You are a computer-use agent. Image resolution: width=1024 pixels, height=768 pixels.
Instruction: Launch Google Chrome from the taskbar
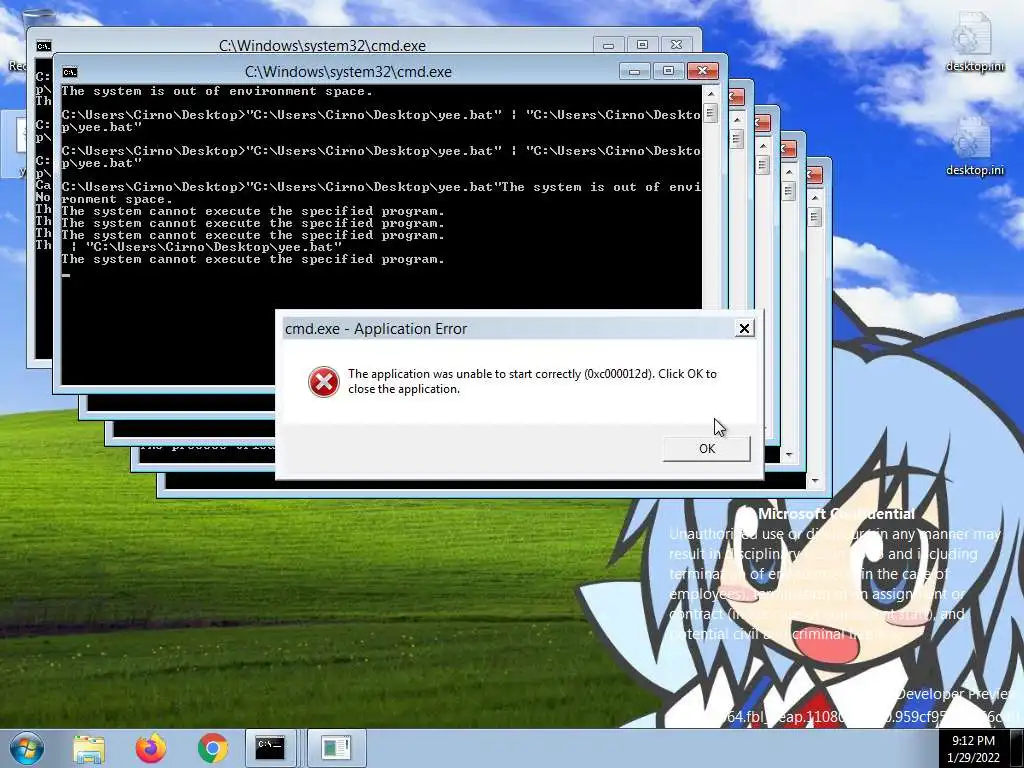(x=213, y=748)
